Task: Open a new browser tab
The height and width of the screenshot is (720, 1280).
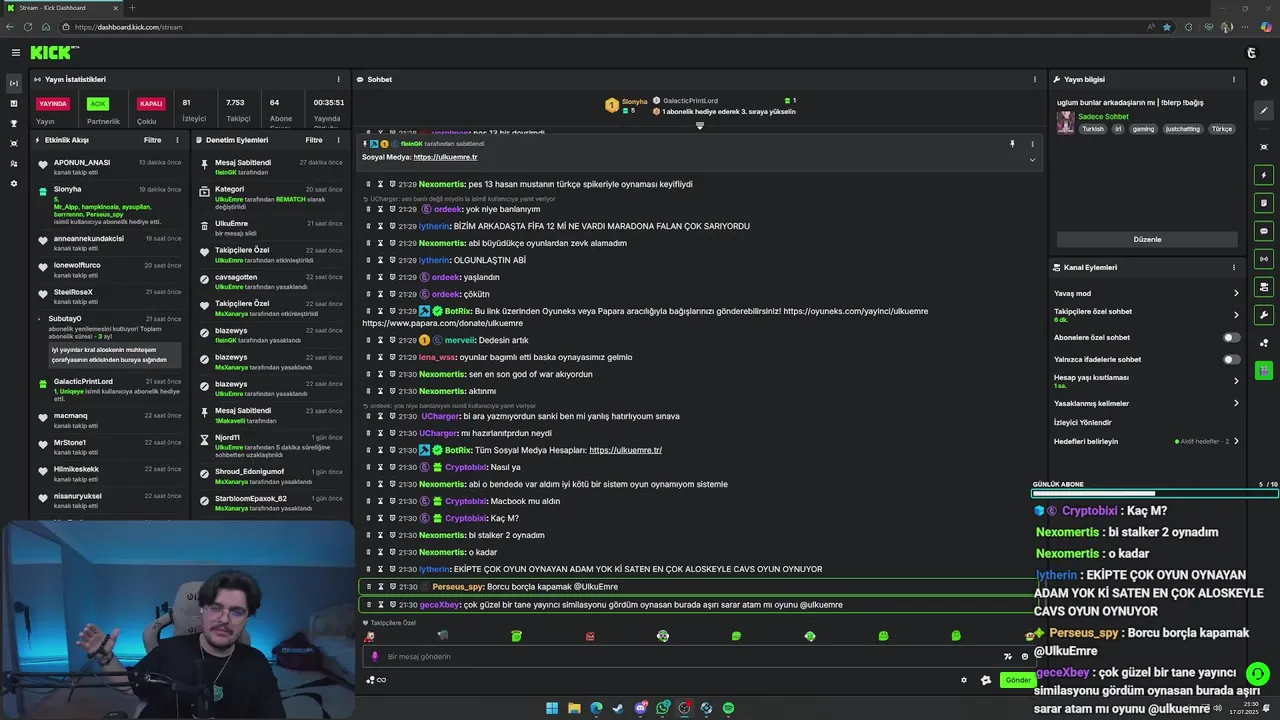Action: click(132, 8)
